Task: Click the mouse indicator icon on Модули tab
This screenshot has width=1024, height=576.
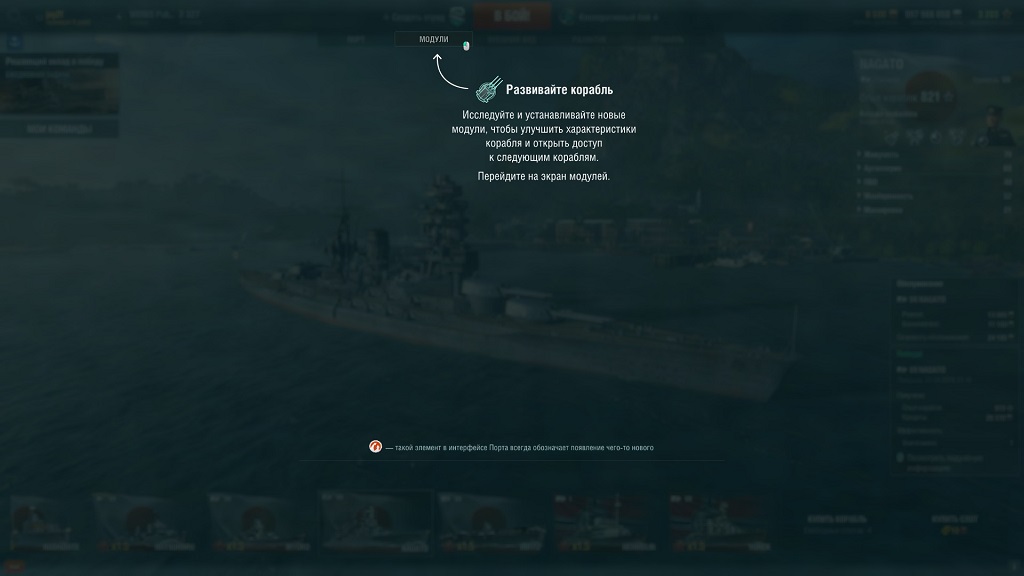Action: pyautogui.click(x=466, y=46)
